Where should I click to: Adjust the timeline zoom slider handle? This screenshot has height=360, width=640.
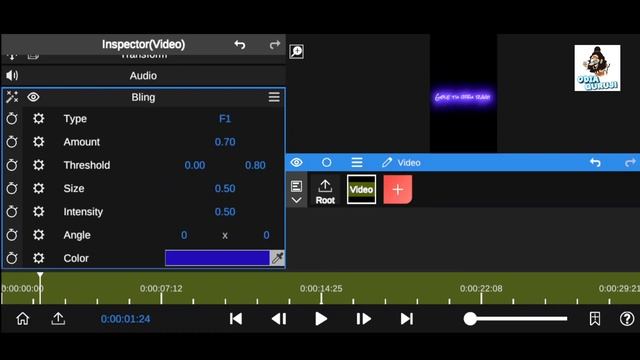pyautogui.click(x=470, y=319)
